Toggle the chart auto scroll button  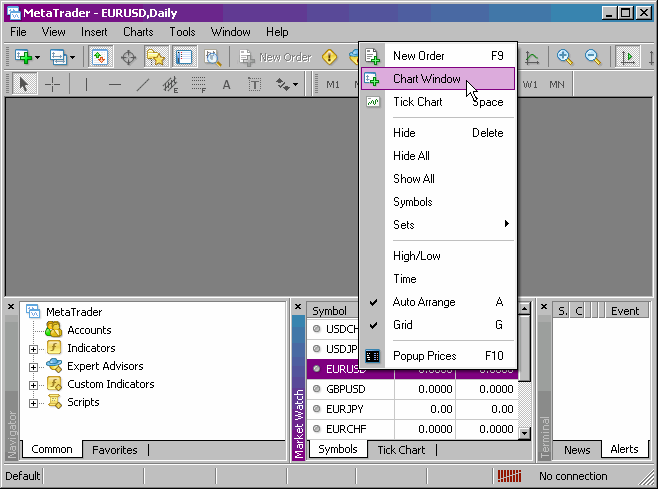coord(627,57)
